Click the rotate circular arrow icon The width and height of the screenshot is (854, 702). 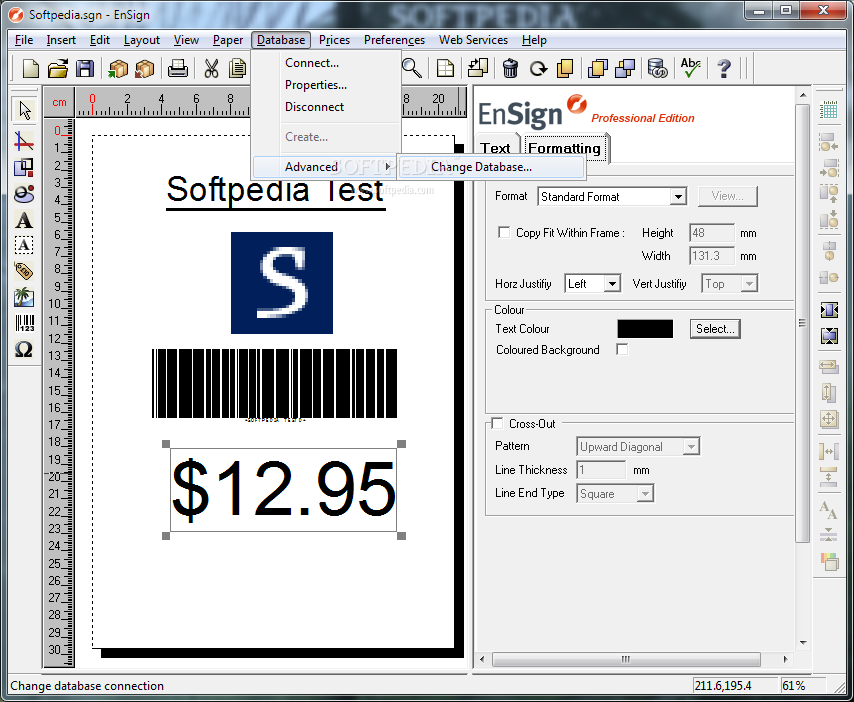click(538, 69)
